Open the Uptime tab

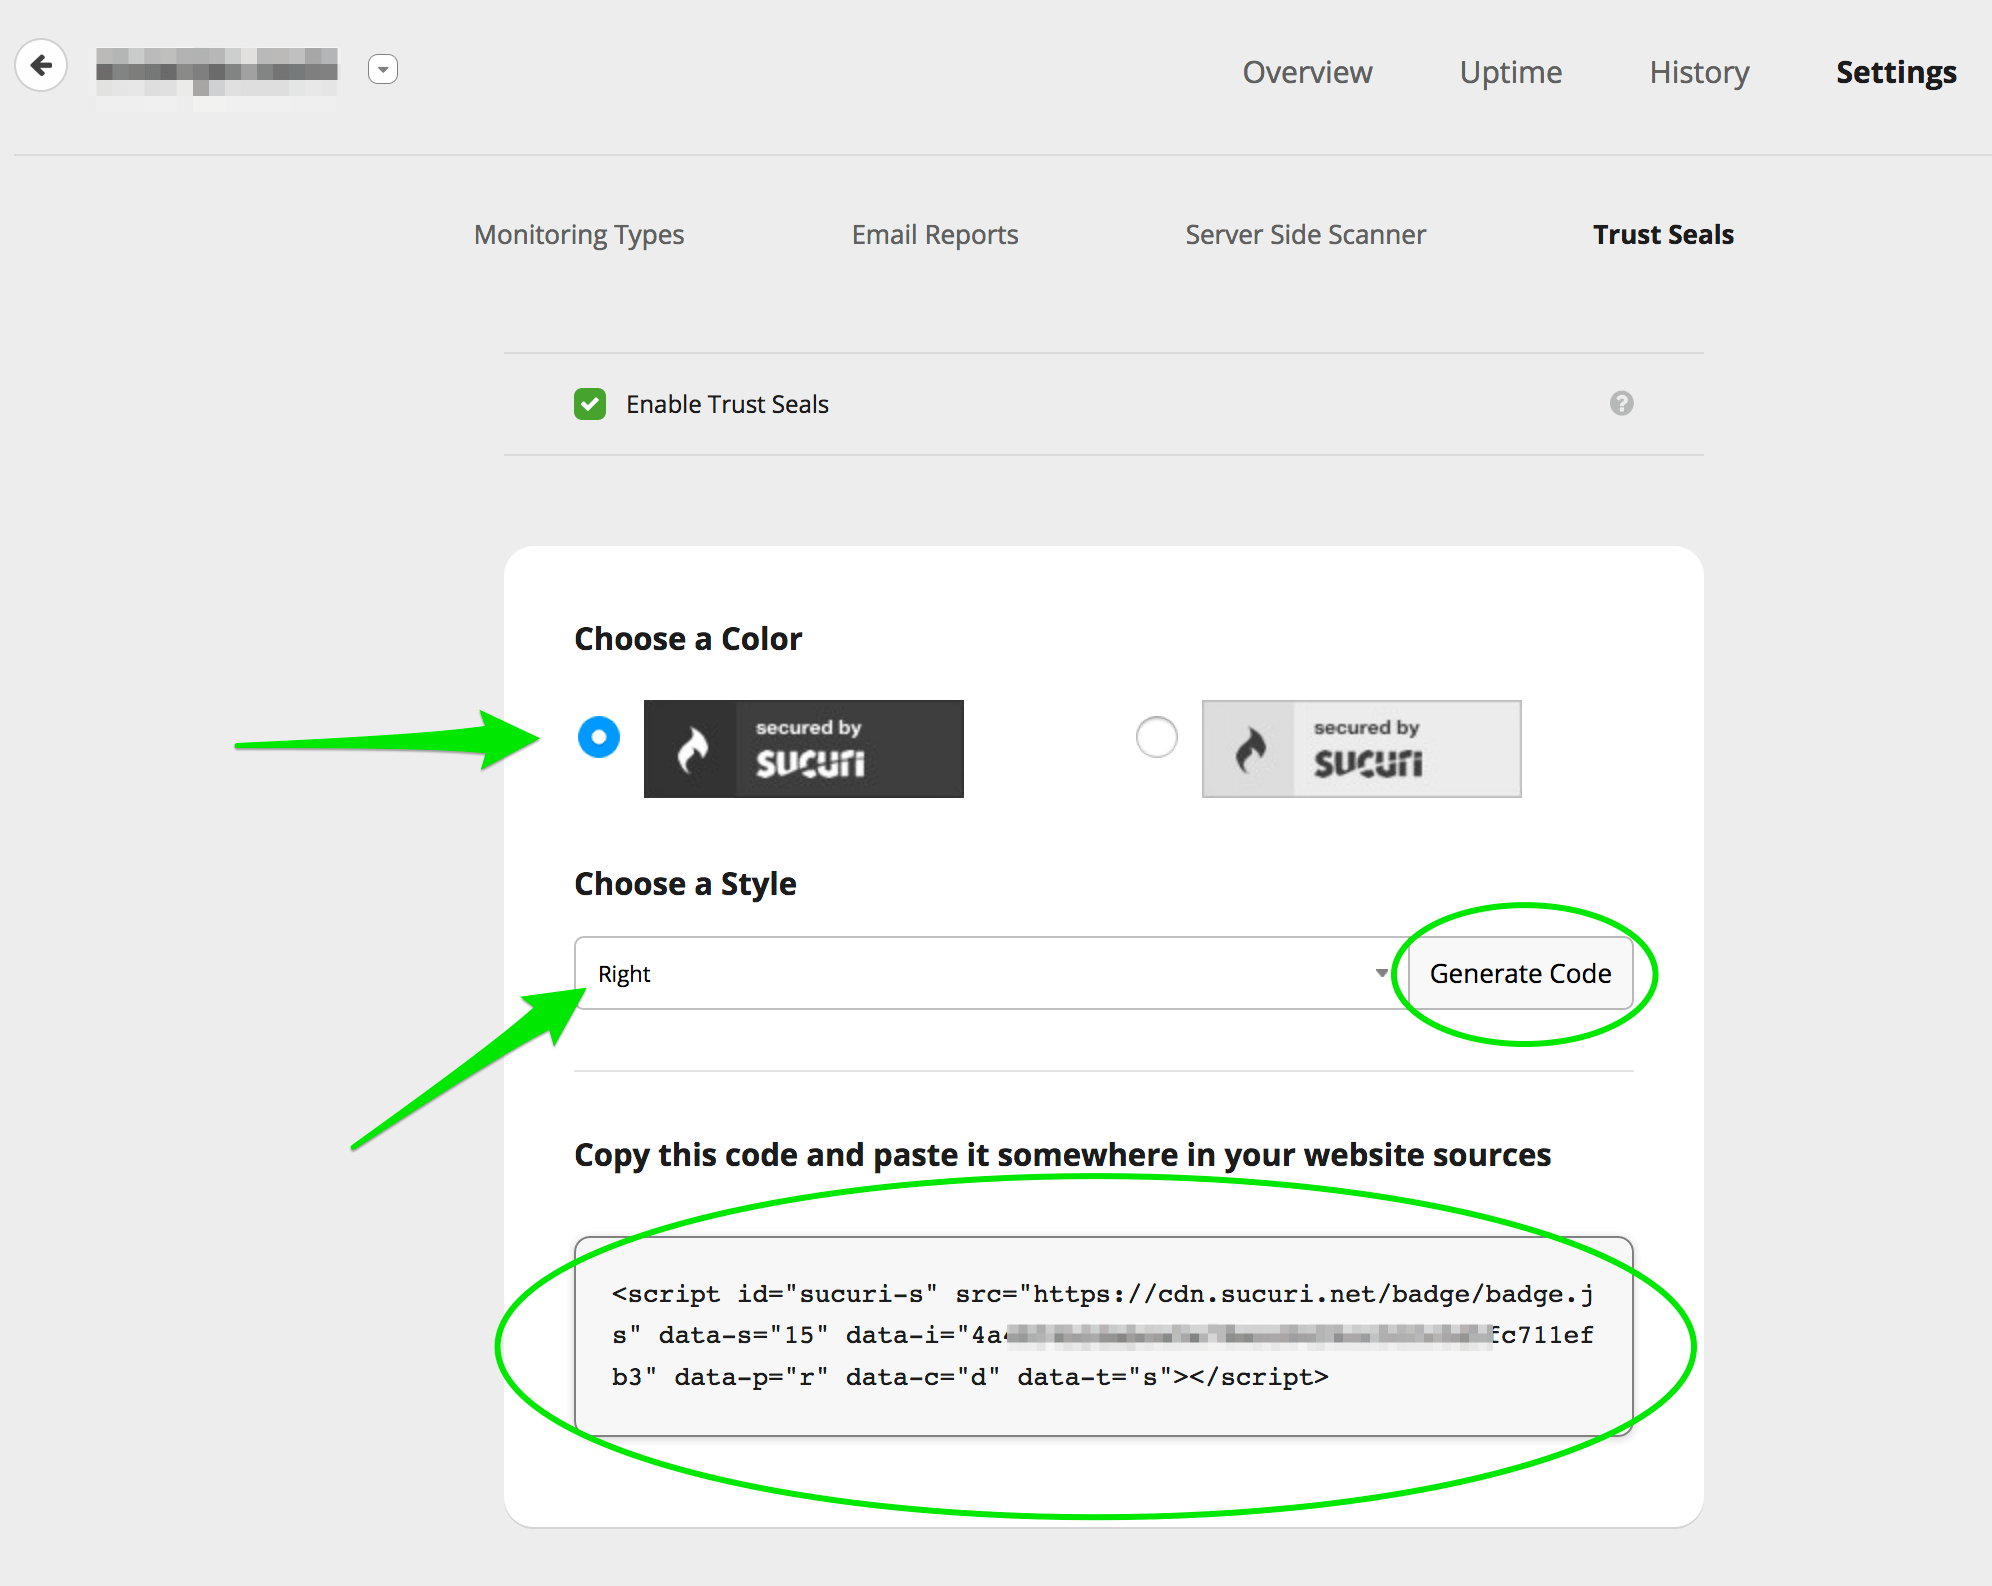click(1510, 72)
